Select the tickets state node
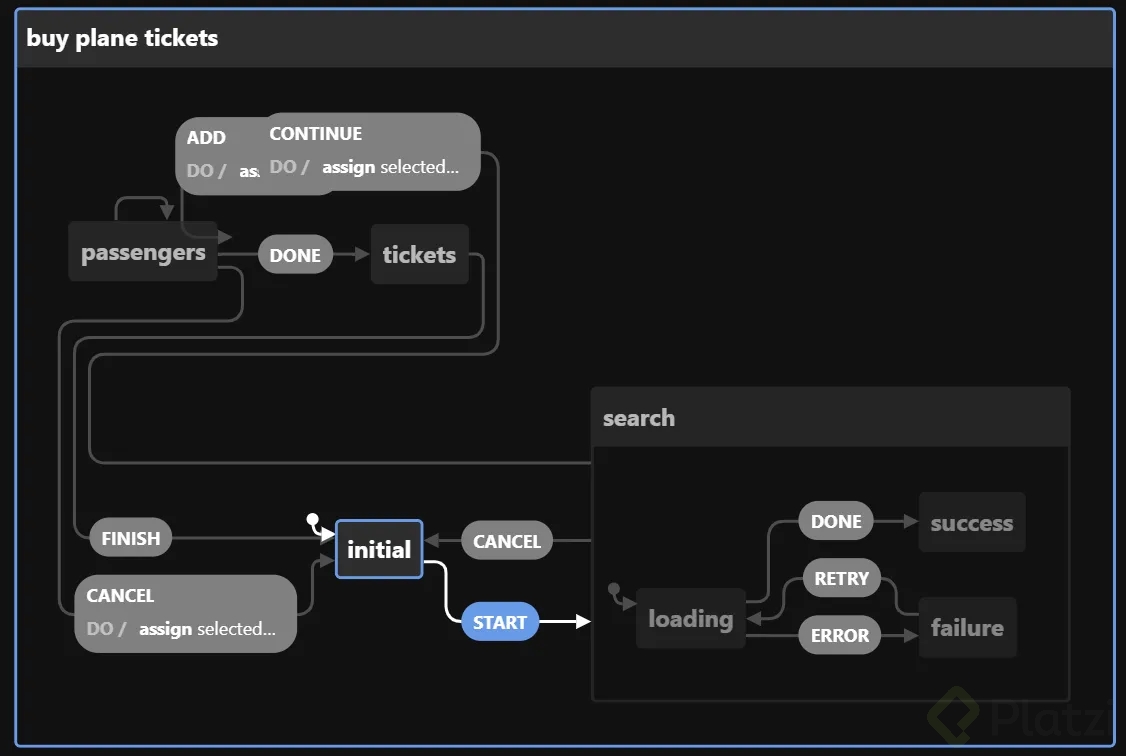This screenshot has height=756, width=1126. click(419, 255)
